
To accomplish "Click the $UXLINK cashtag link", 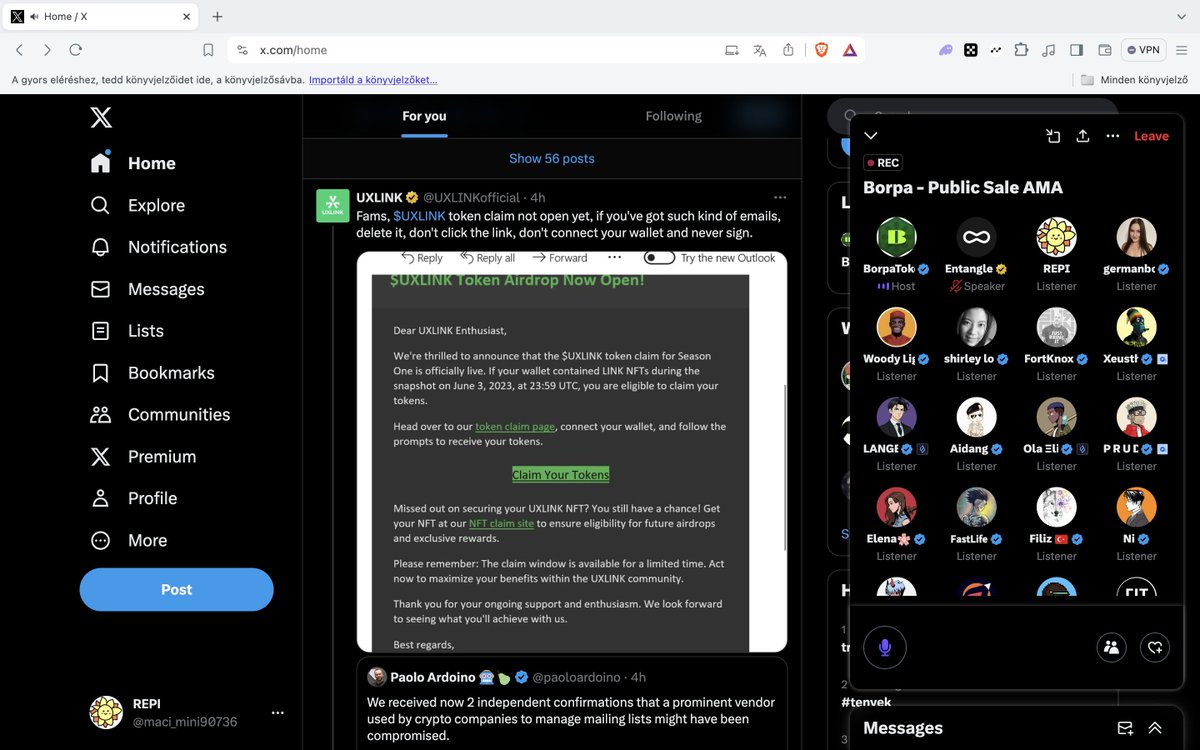I will 419,216.
